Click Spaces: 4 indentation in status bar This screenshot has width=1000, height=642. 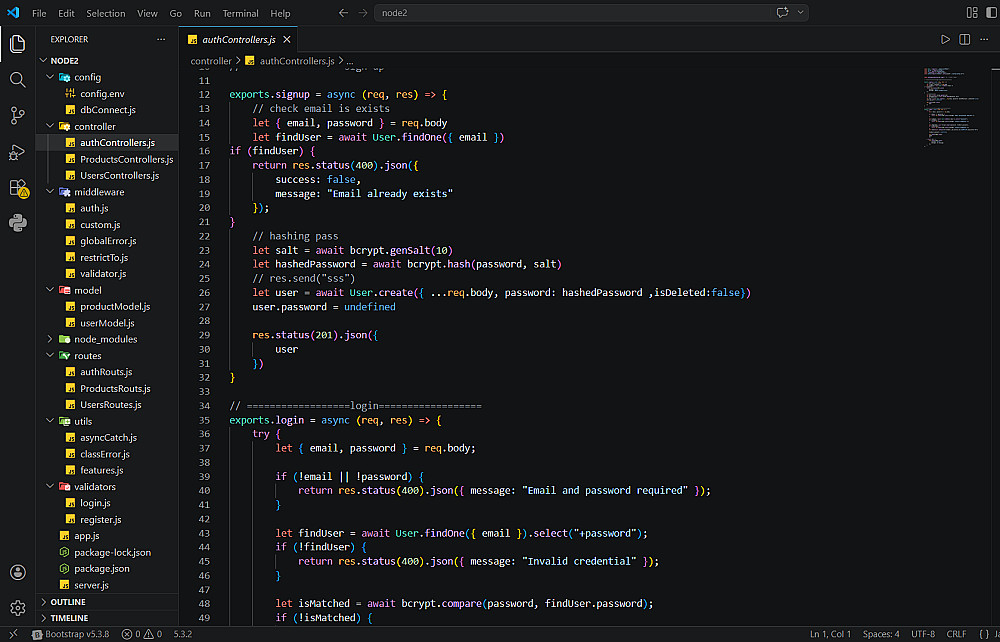[x=881, y=634]
